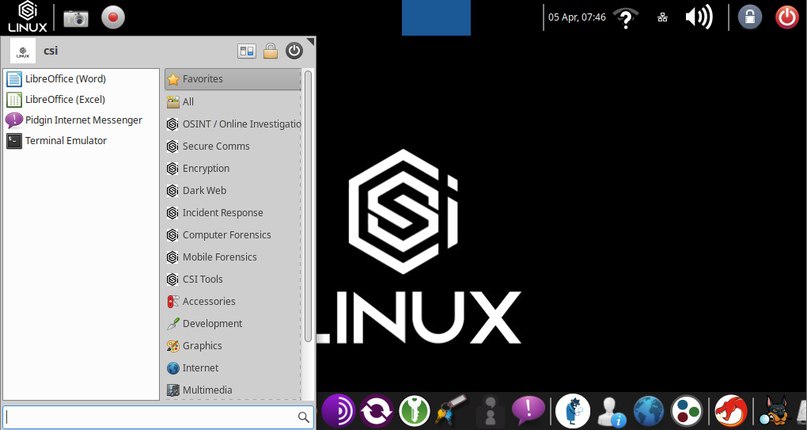
Task: Select the Encryption category
Action: [x=233, y=168]
